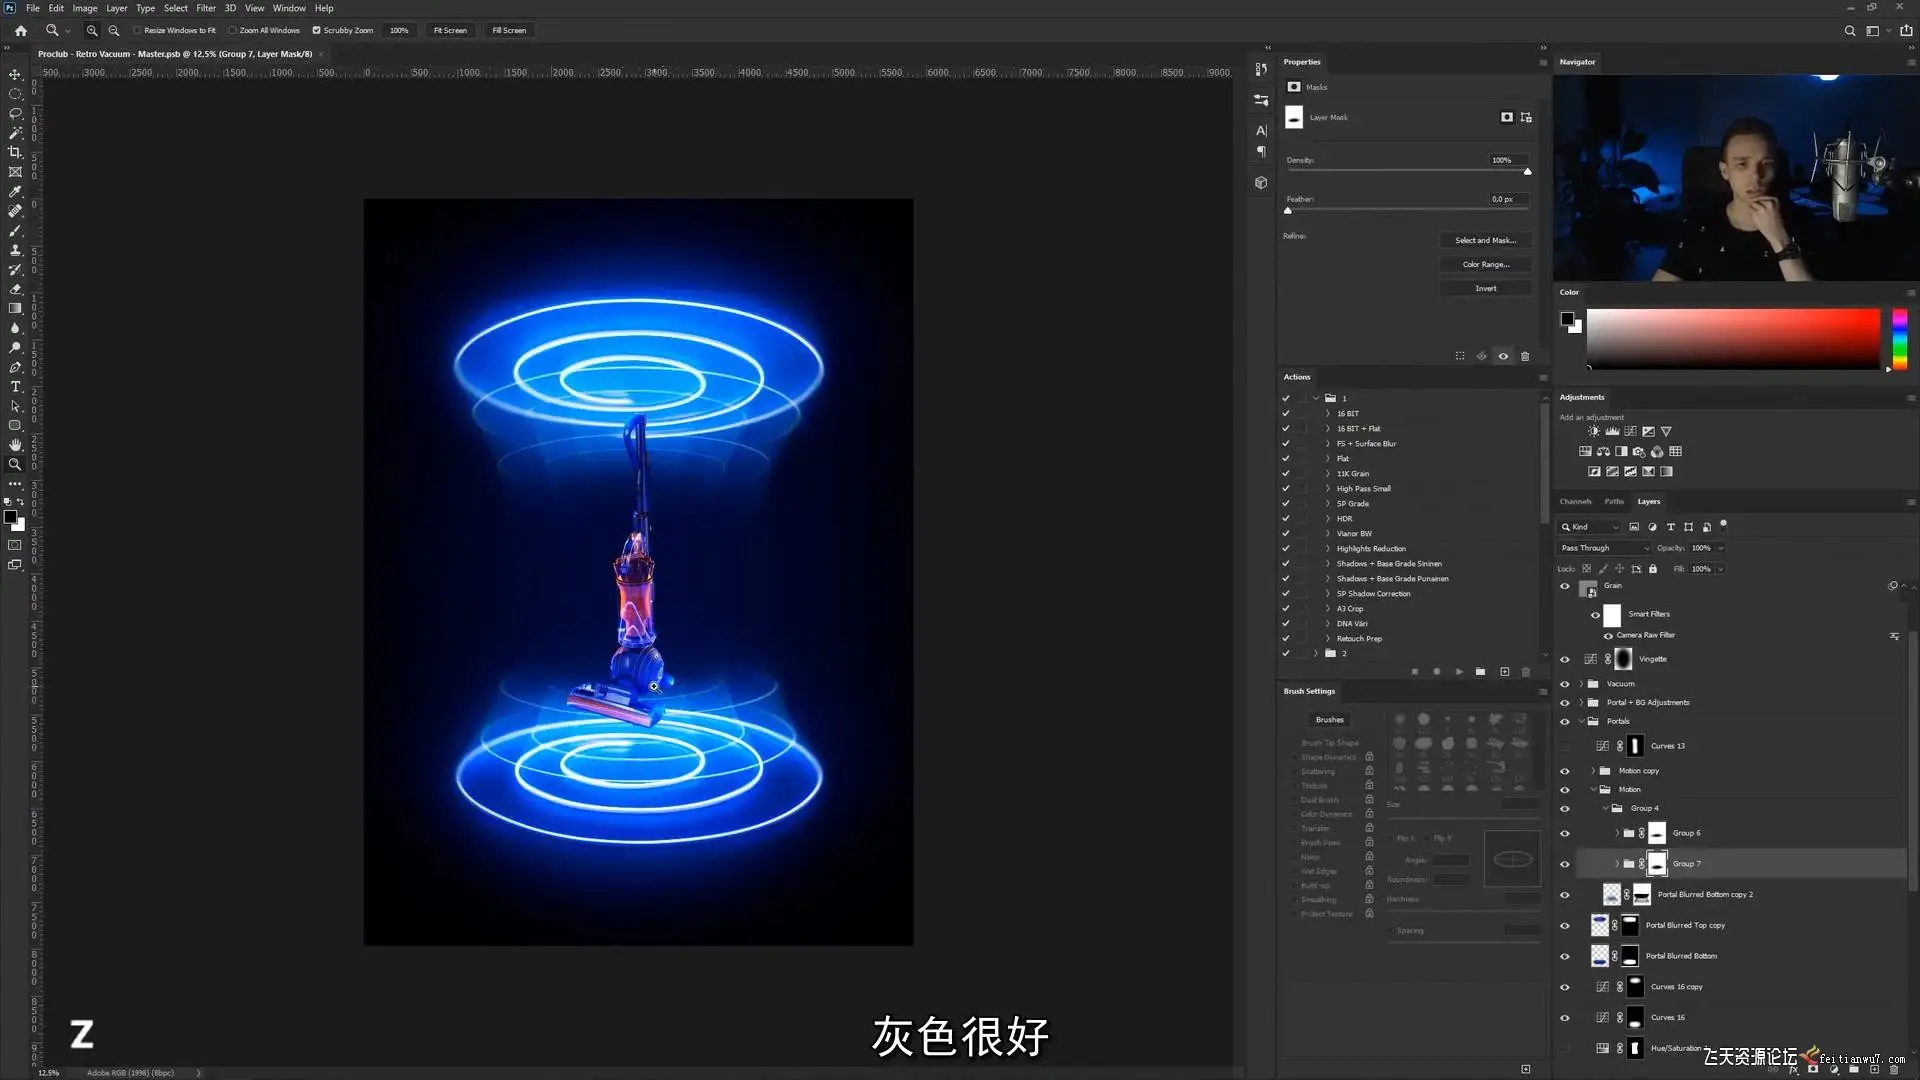Select the Pen tool
Image resolution: width=1920 pixels, height=1080 pixels.
coord(15,367)
